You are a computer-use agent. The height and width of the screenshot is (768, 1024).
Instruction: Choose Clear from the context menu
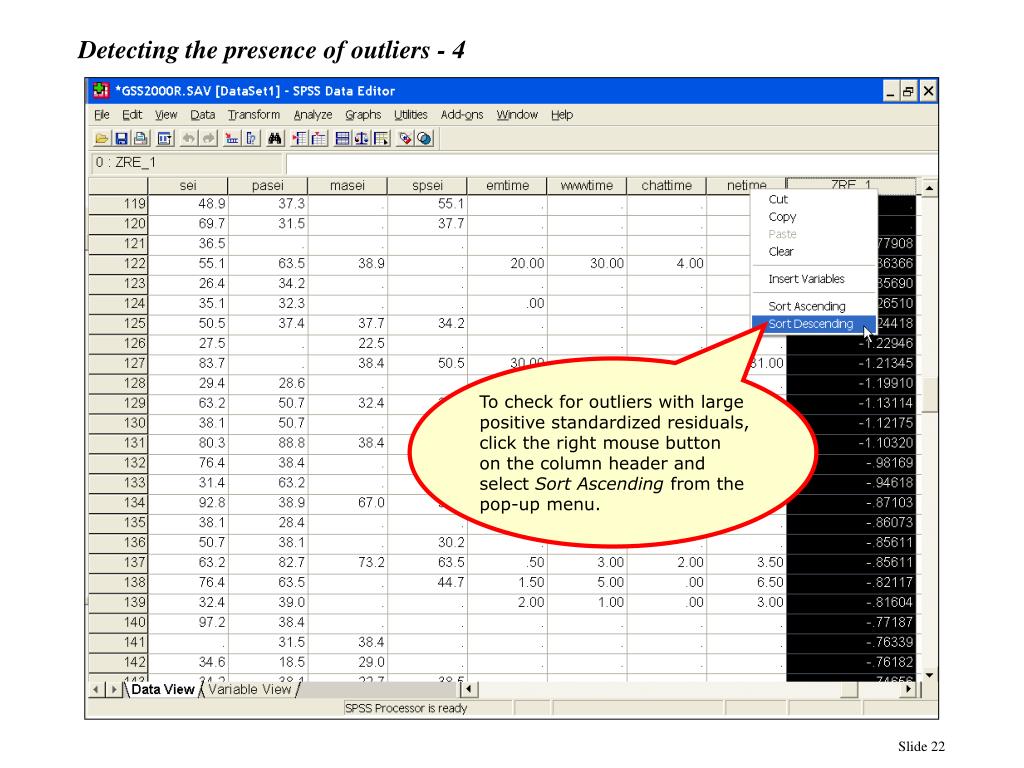click(814, 251)
